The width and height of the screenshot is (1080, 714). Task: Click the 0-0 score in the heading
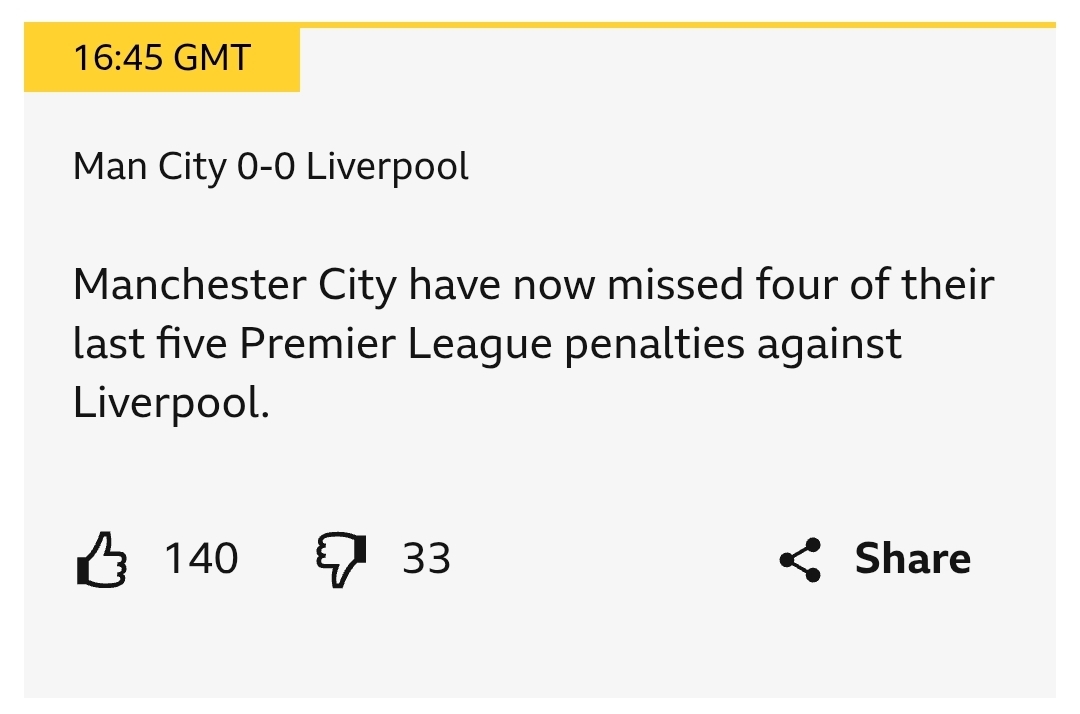[x=266, y=166]
